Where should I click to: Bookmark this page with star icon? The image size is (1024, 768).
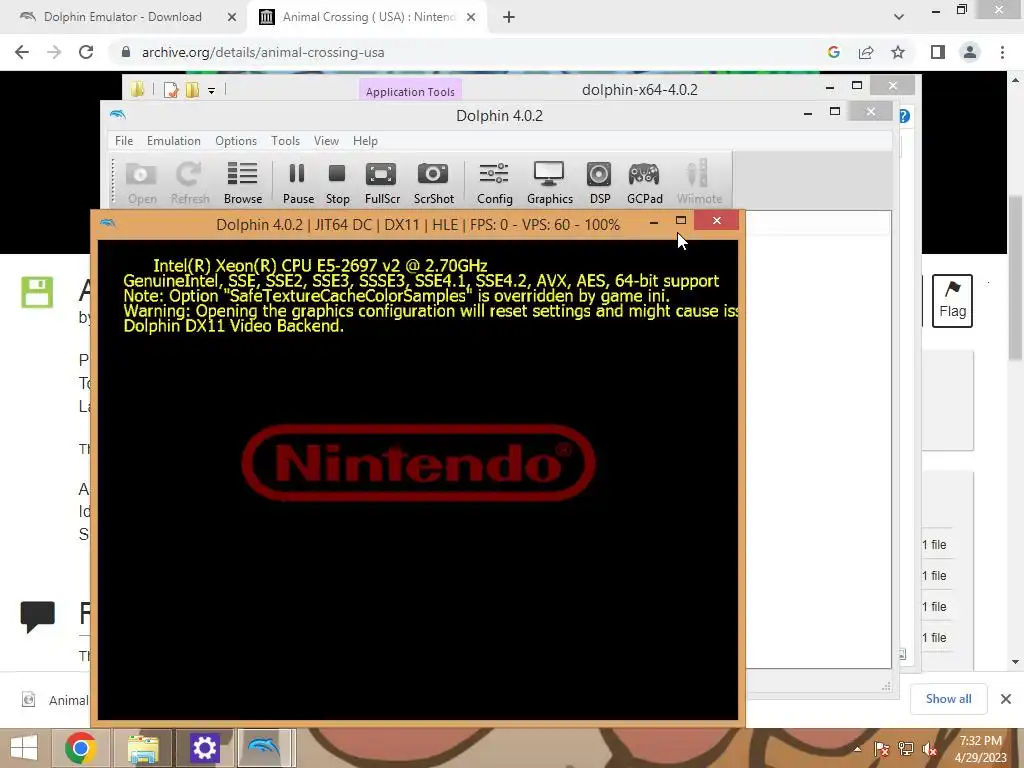898,52
